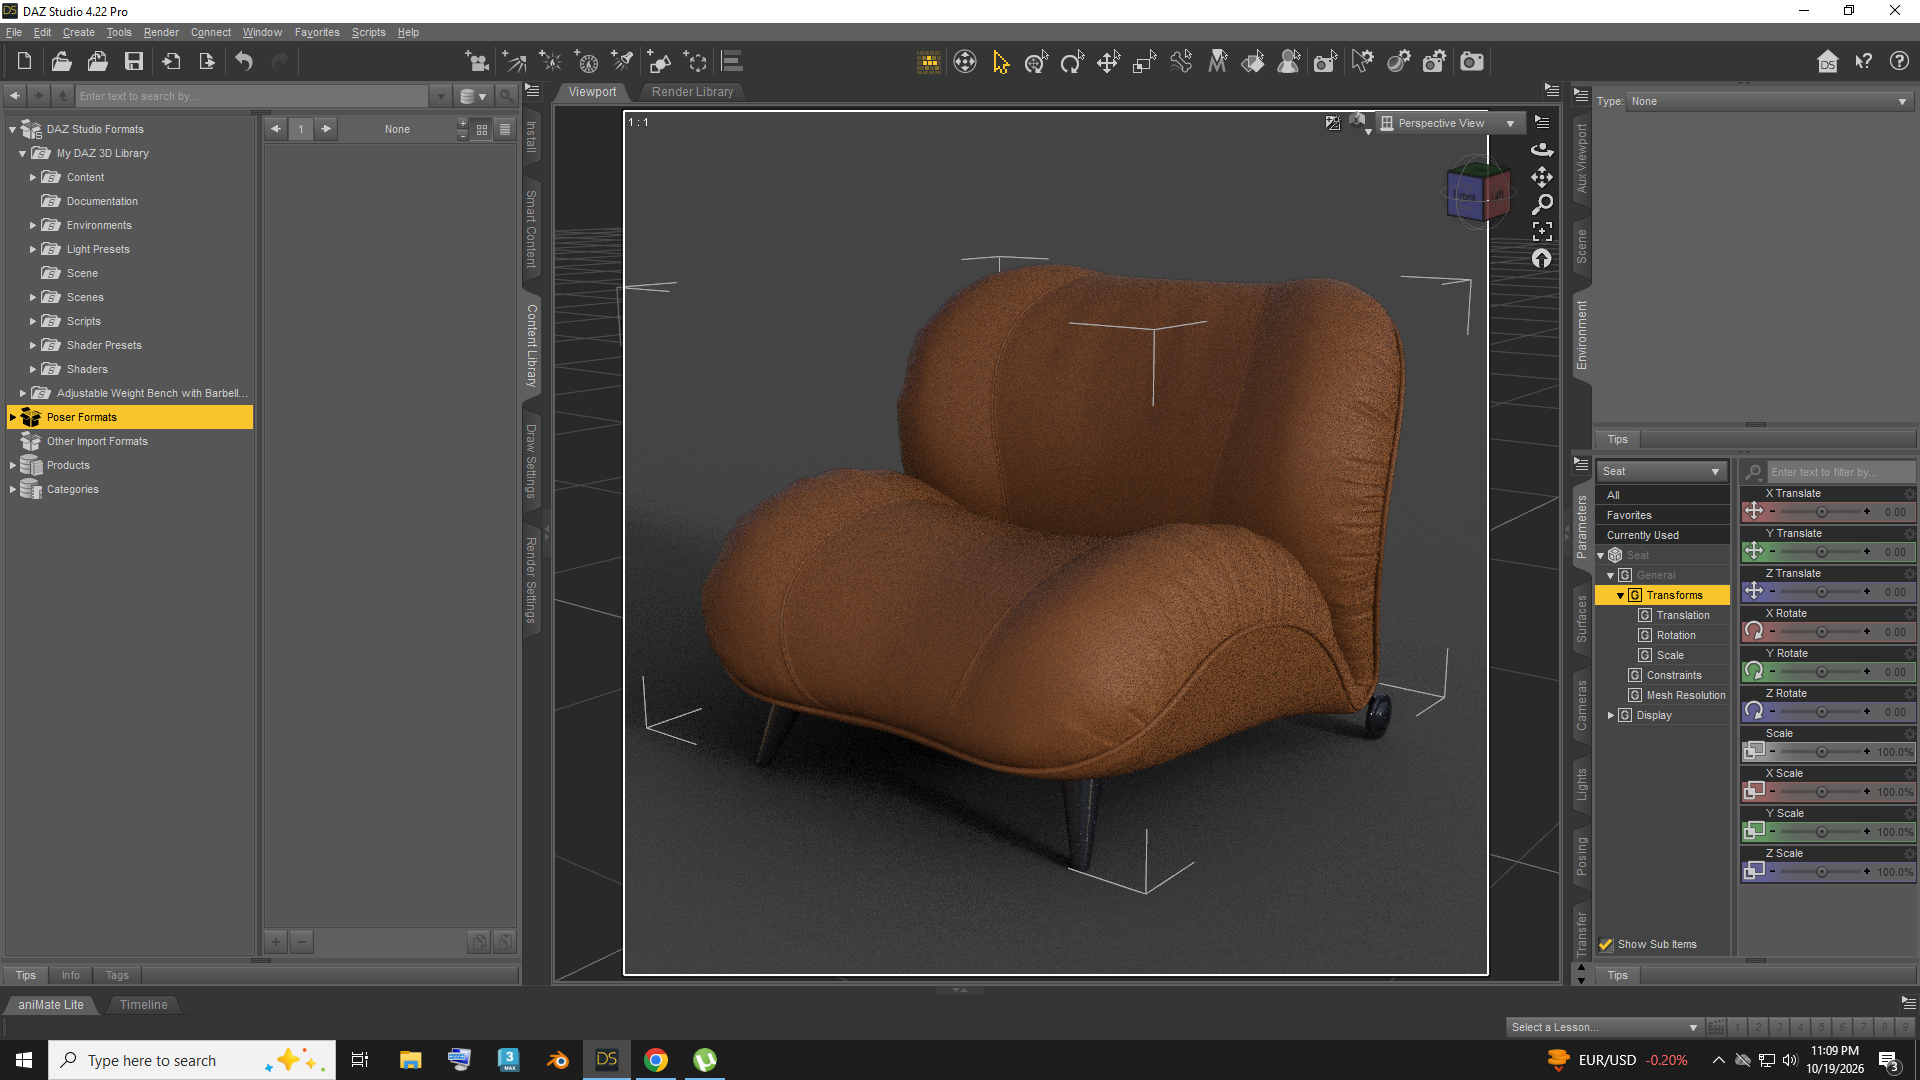Click the Render camera icon in toolbar

click(1472, 62)
